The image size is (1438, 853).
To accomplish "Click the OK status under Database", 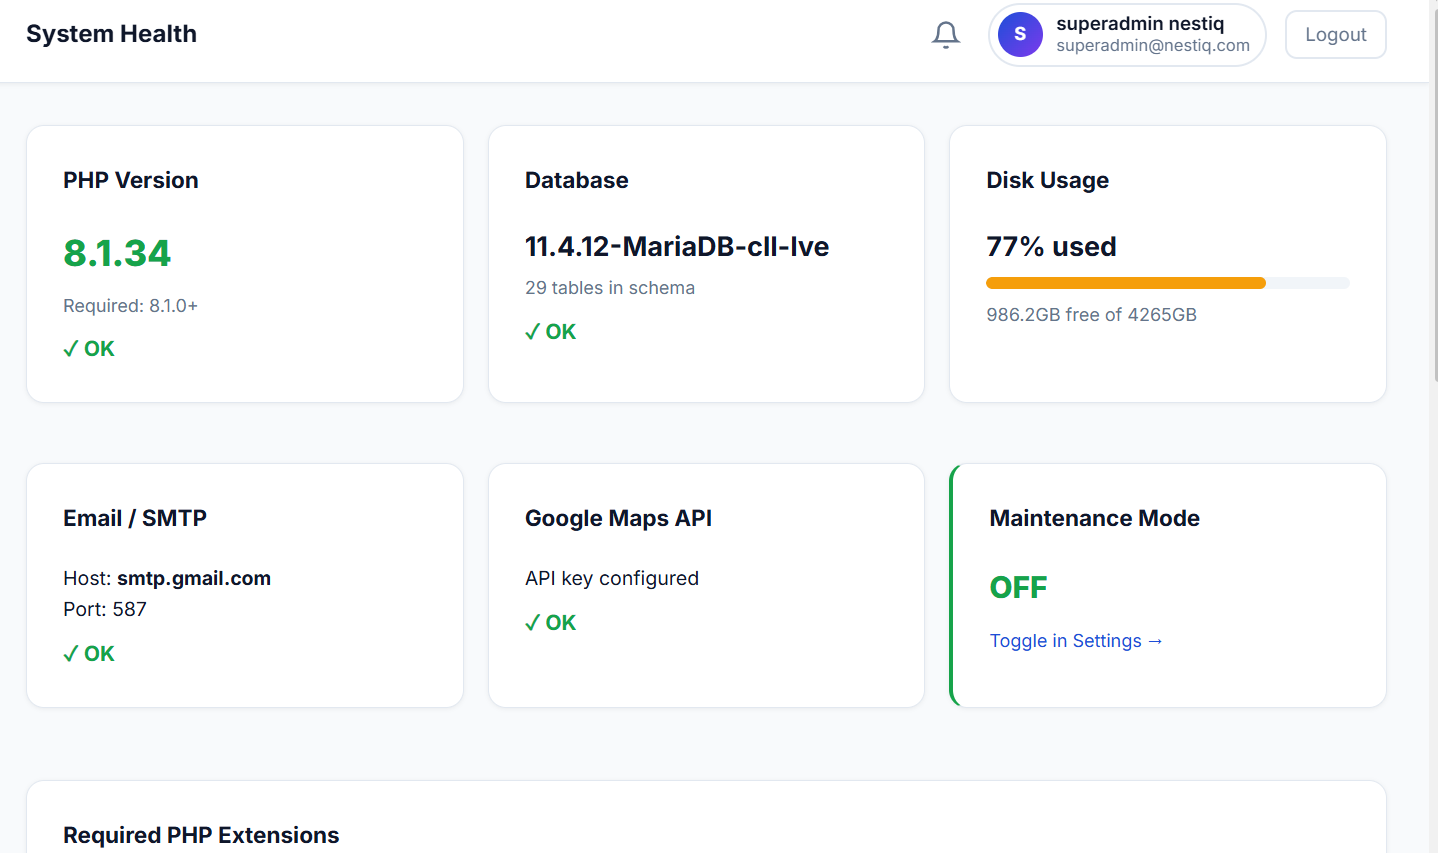I will [551, 332].
